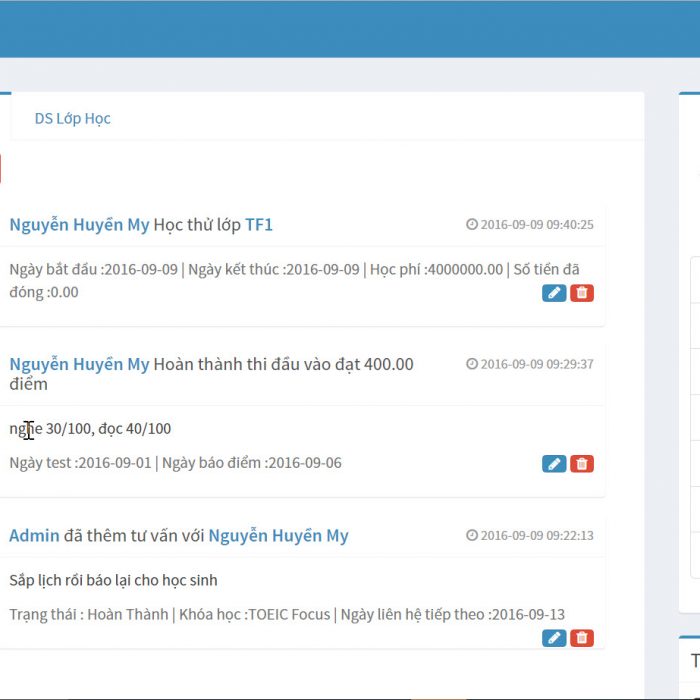Open Nguyễn Huyền My in the Hoàn thành thi entry
The height and width of the screenshot is (700, 700).
point(79,364)
